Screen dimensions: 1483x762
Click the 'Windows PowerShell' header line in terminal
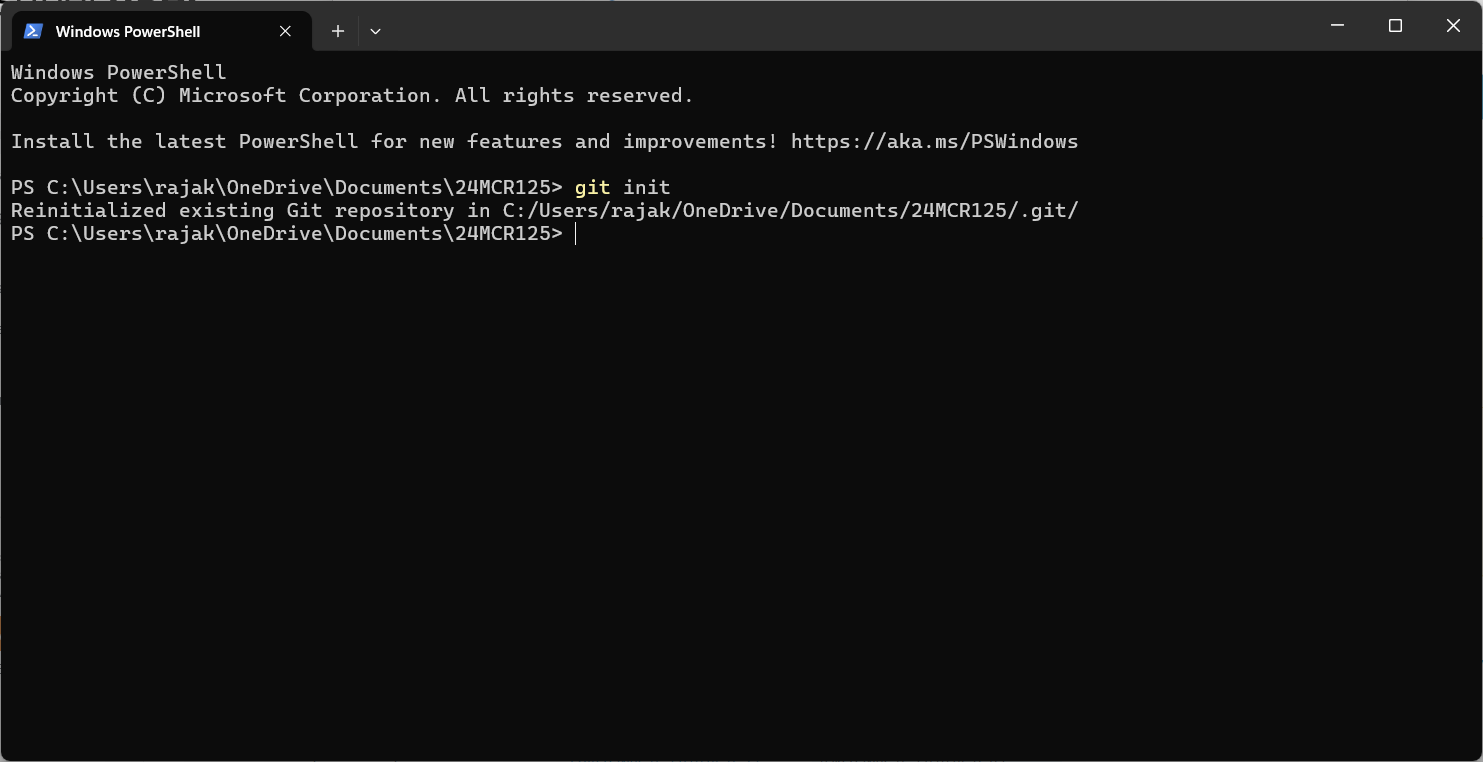118,72
